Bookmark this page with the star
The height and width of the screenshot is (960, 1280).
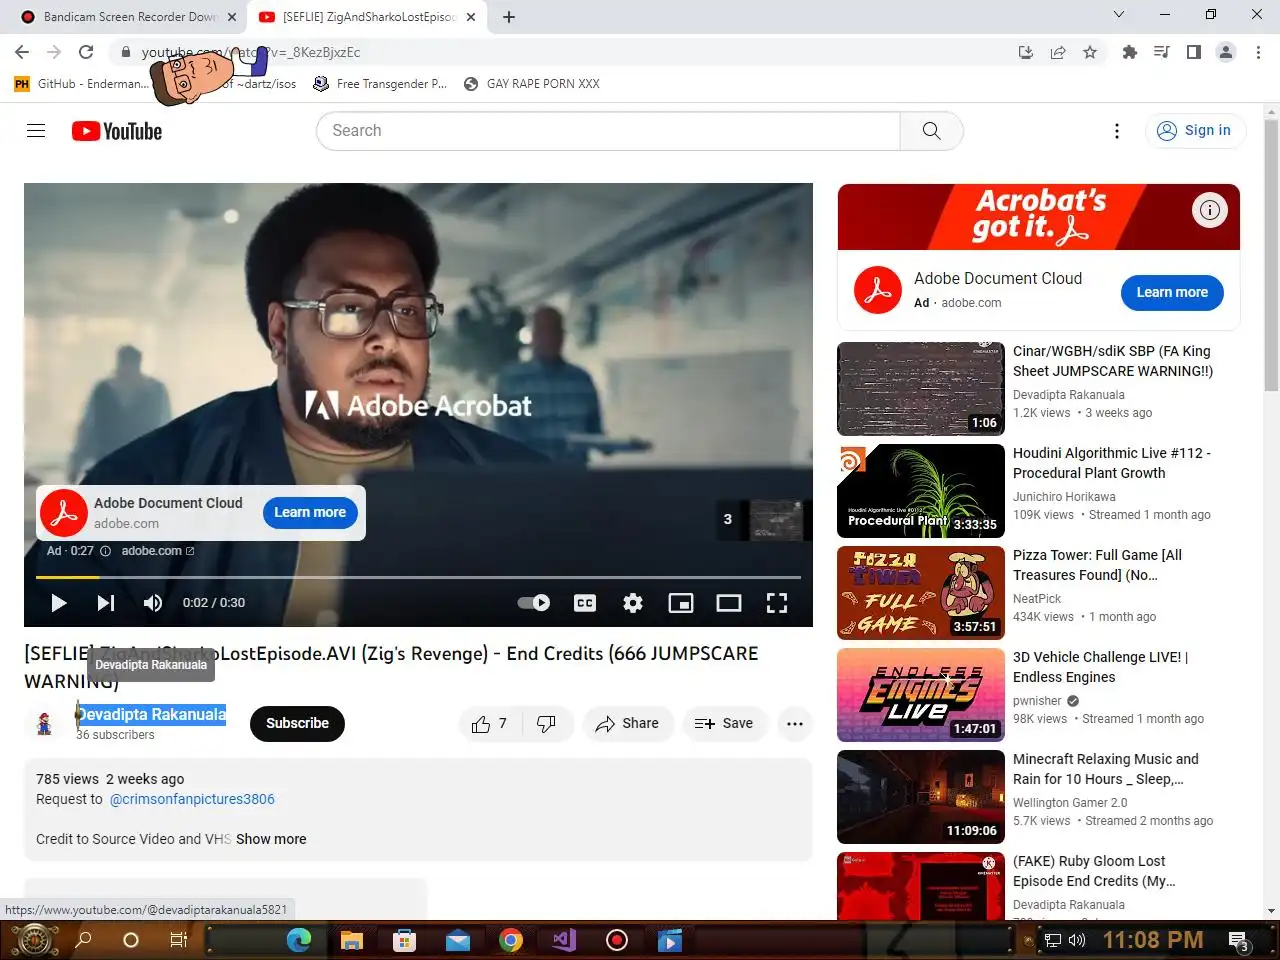click(1090, 52)
